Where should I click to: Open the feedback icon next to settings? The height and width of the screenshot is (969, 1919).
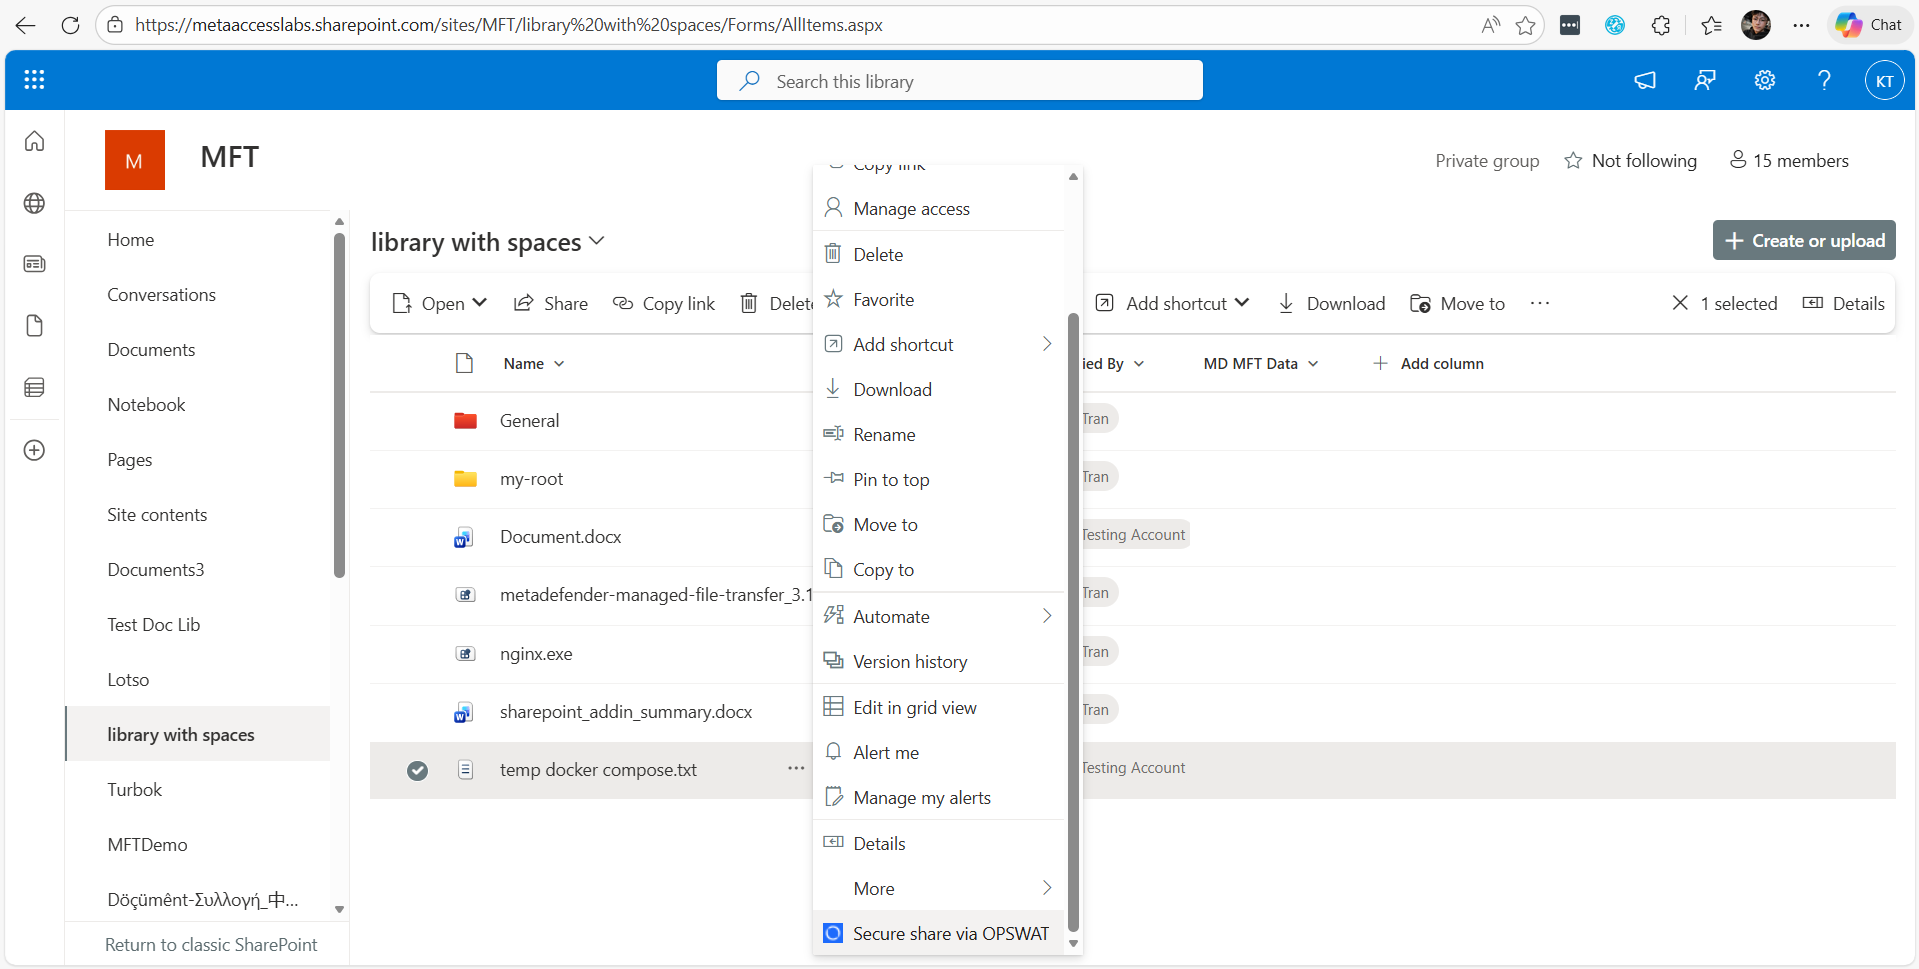click(1705, 80)
